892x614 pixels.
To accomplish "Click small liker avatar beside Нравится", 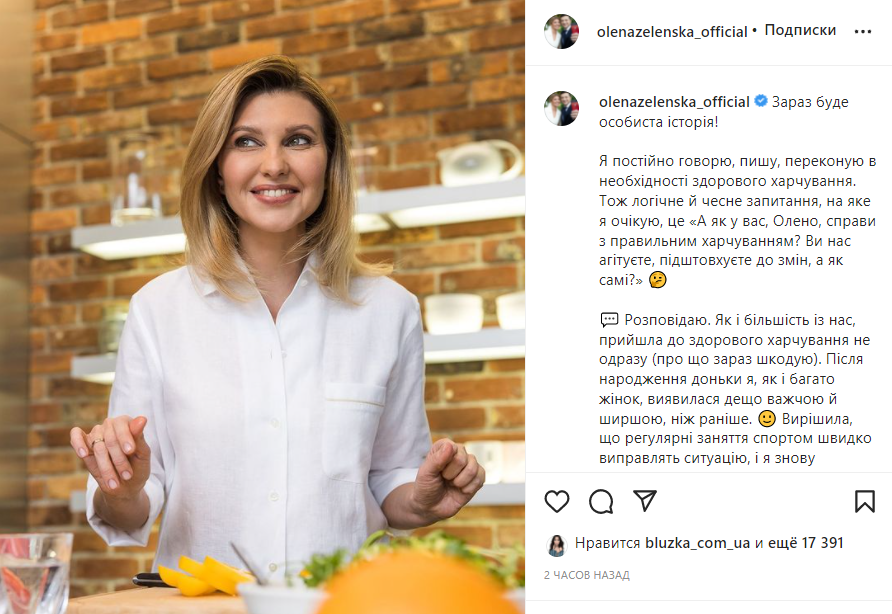I will click(x=556, y=545).
